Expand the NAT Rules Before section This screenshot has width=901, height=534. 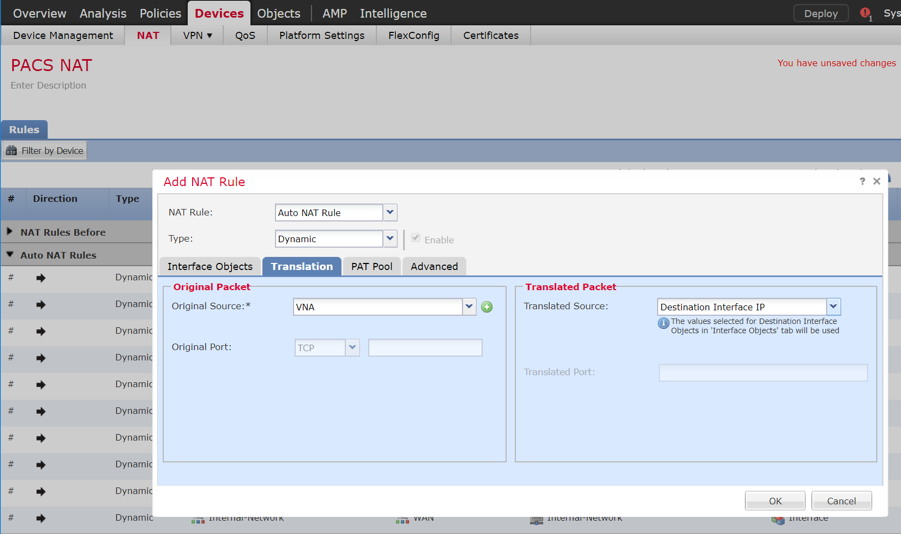[10, 232]
